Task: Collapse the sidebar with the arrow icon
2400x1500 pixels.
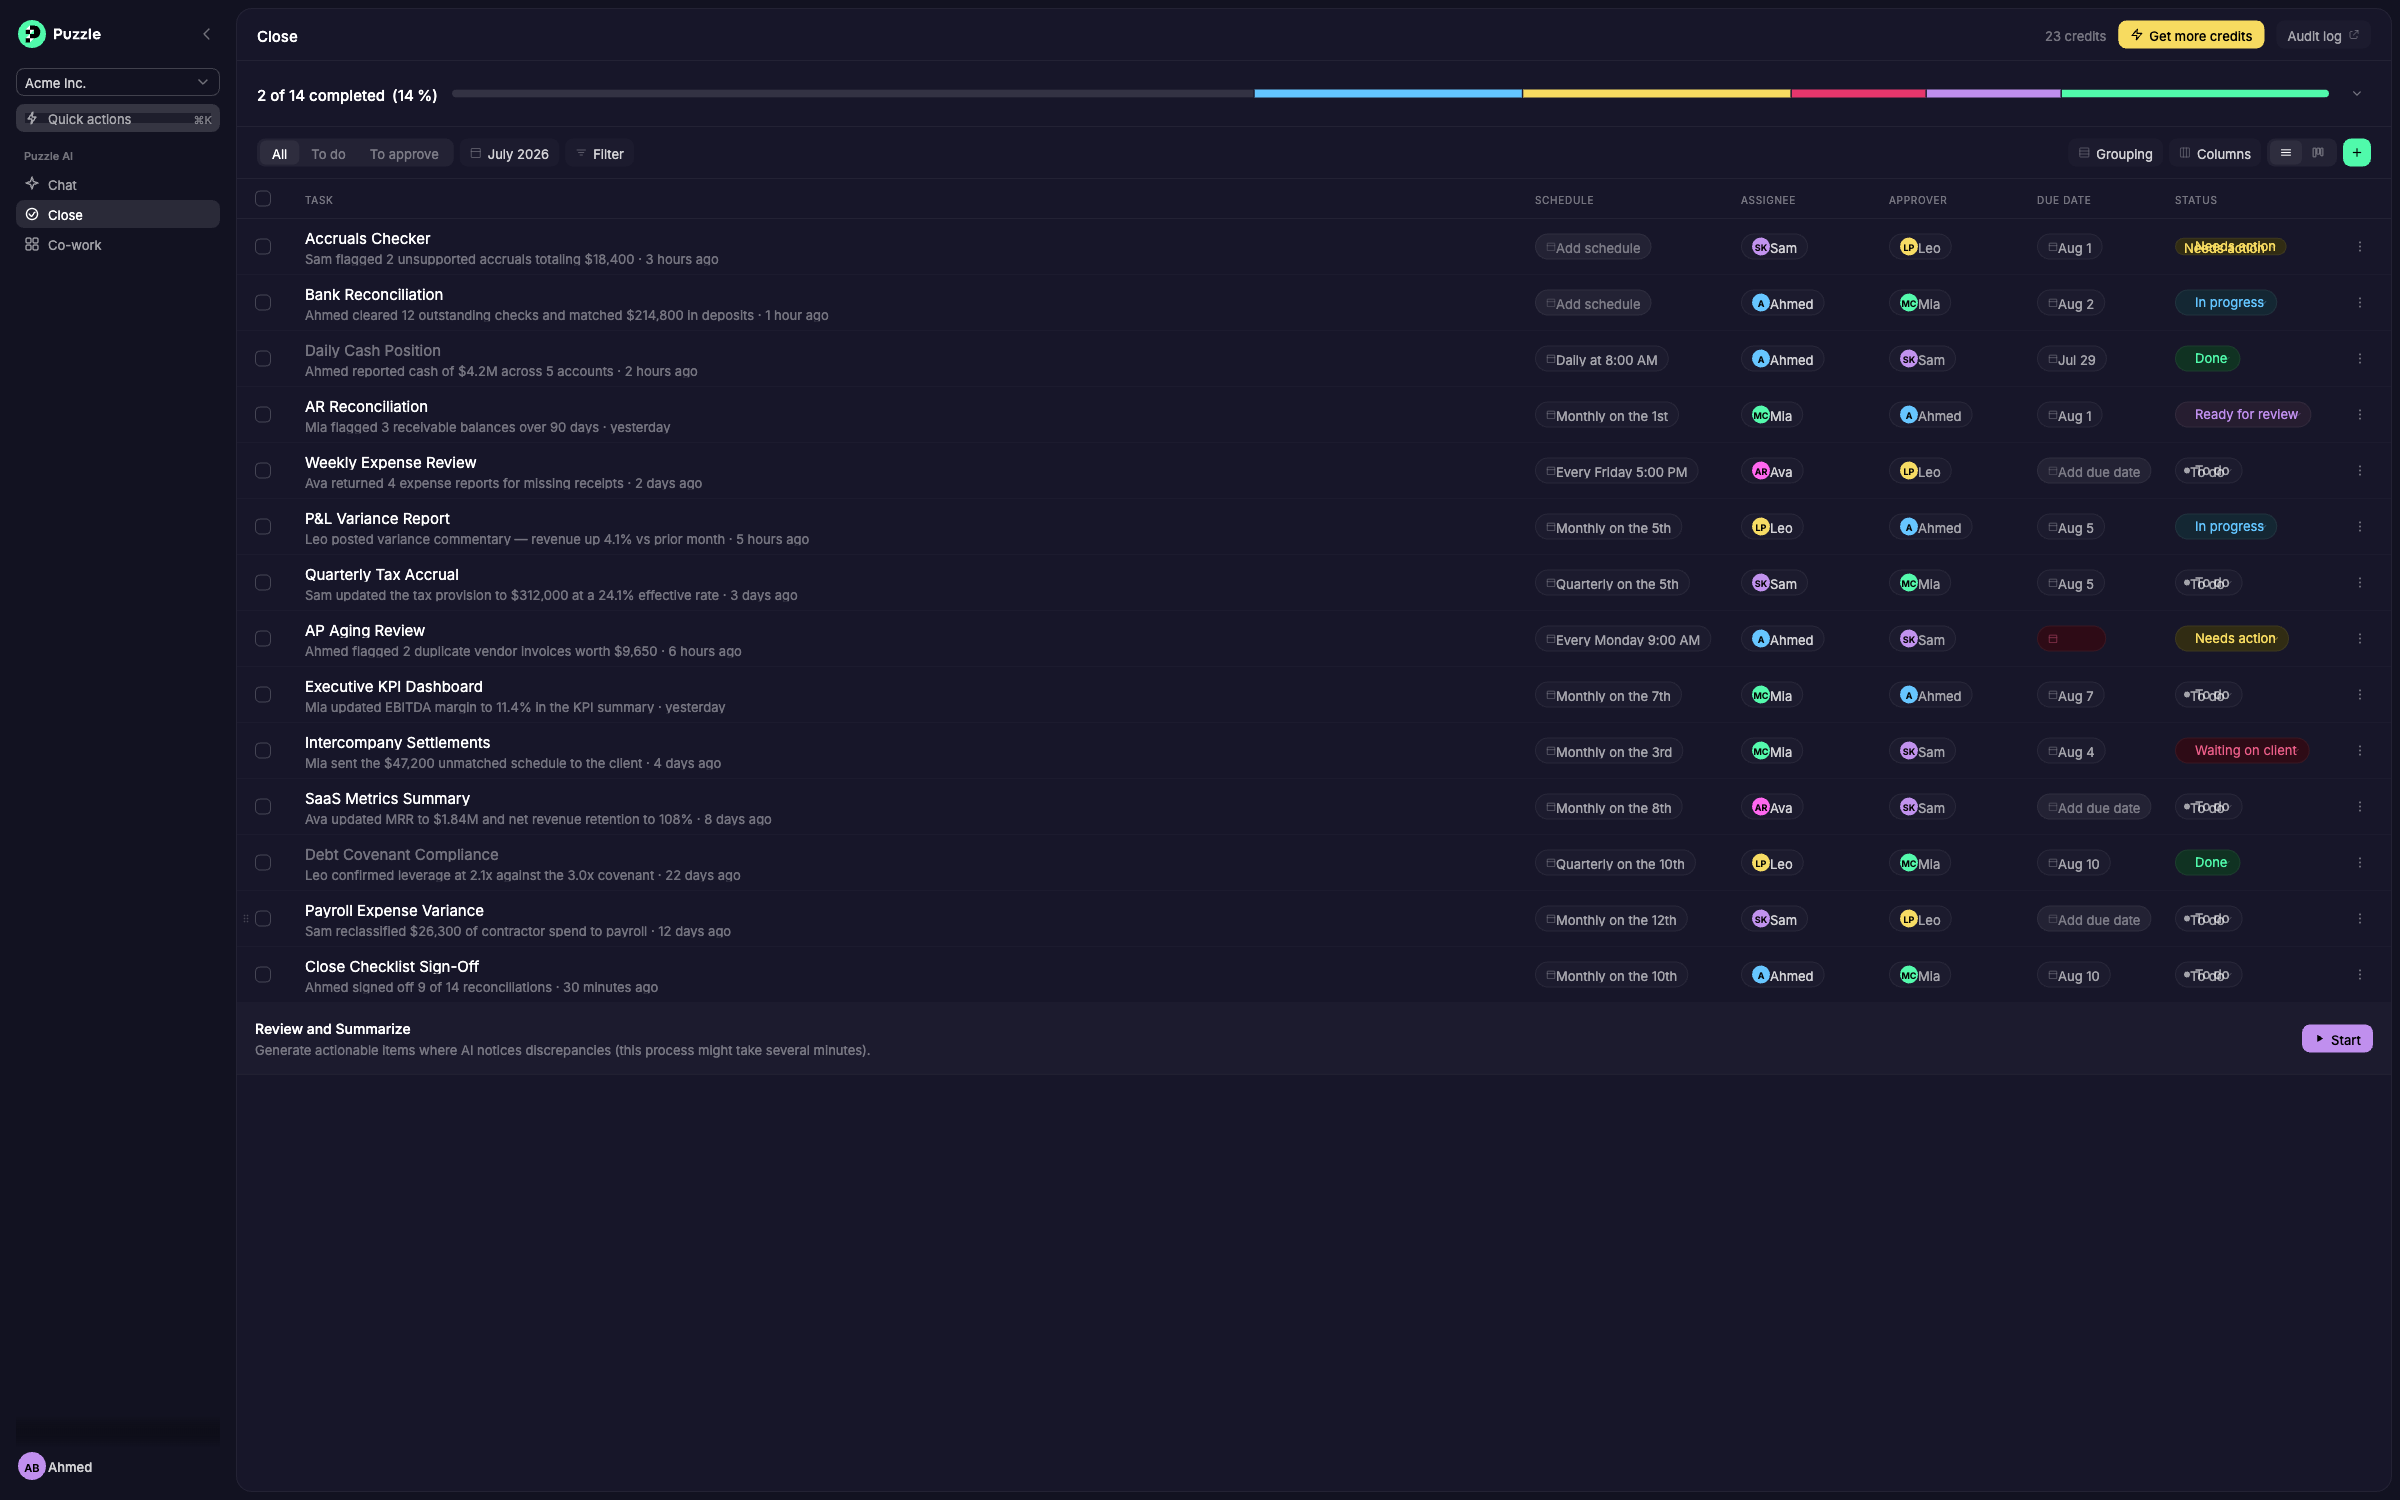Action: click(207, 34)
